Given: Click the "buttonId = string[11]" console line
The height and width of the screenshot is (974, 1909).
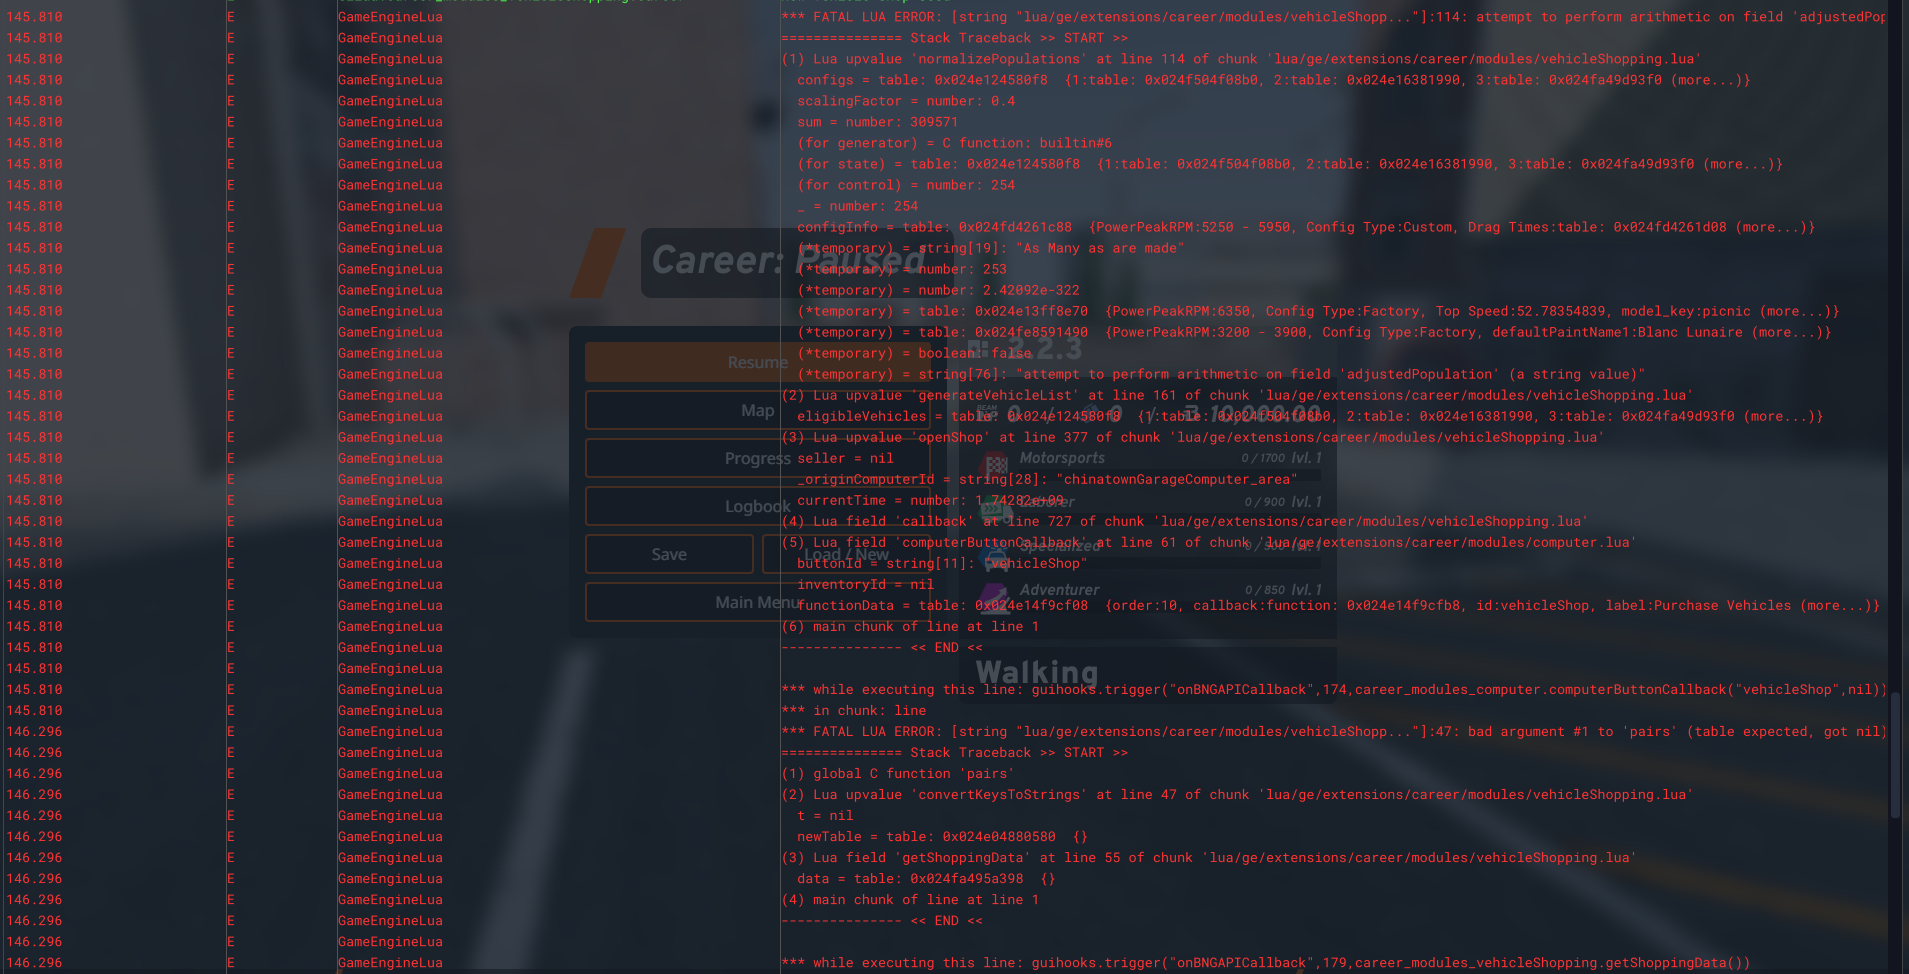Looking at the screenshot, I should 942,563.
